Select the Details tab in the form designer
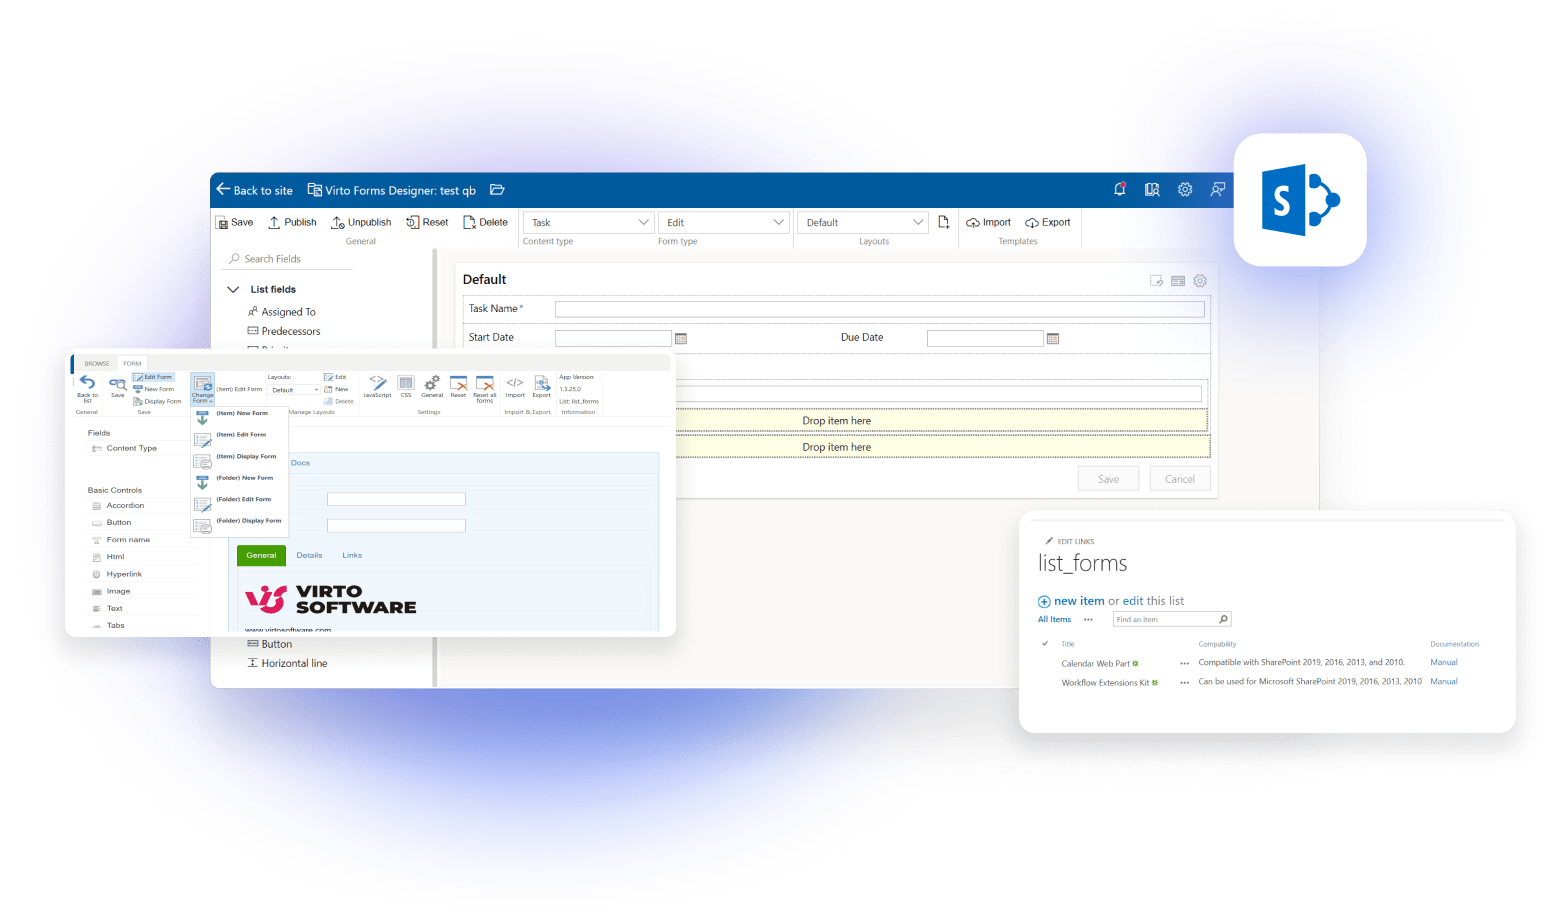 [x=309, y=555]
